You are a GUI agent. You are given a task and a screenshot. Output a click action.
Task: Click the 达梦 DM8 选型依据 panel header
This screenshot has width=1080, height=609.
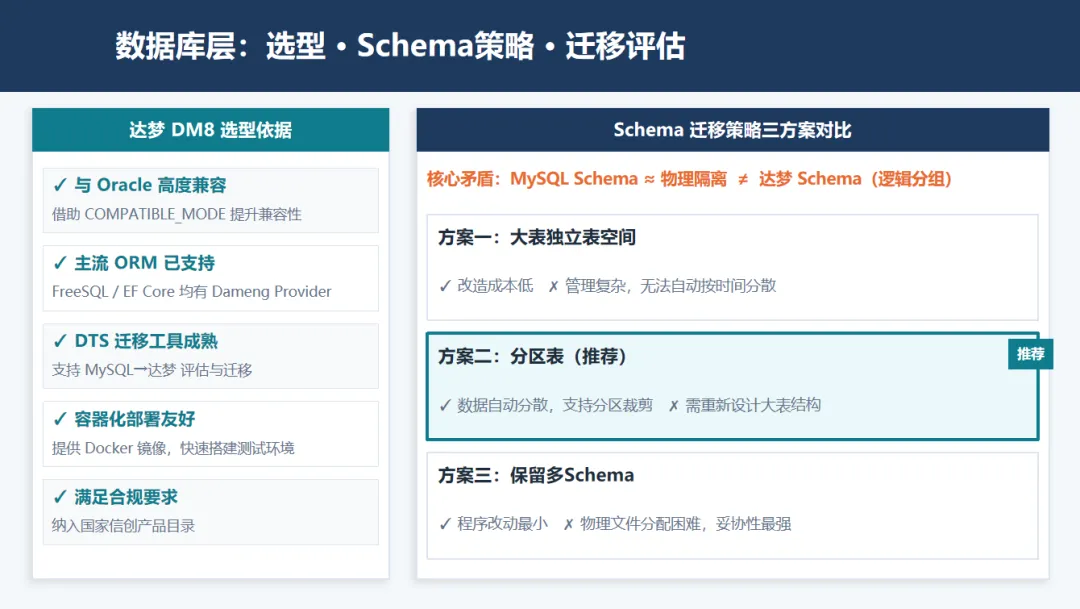[210, 130]
